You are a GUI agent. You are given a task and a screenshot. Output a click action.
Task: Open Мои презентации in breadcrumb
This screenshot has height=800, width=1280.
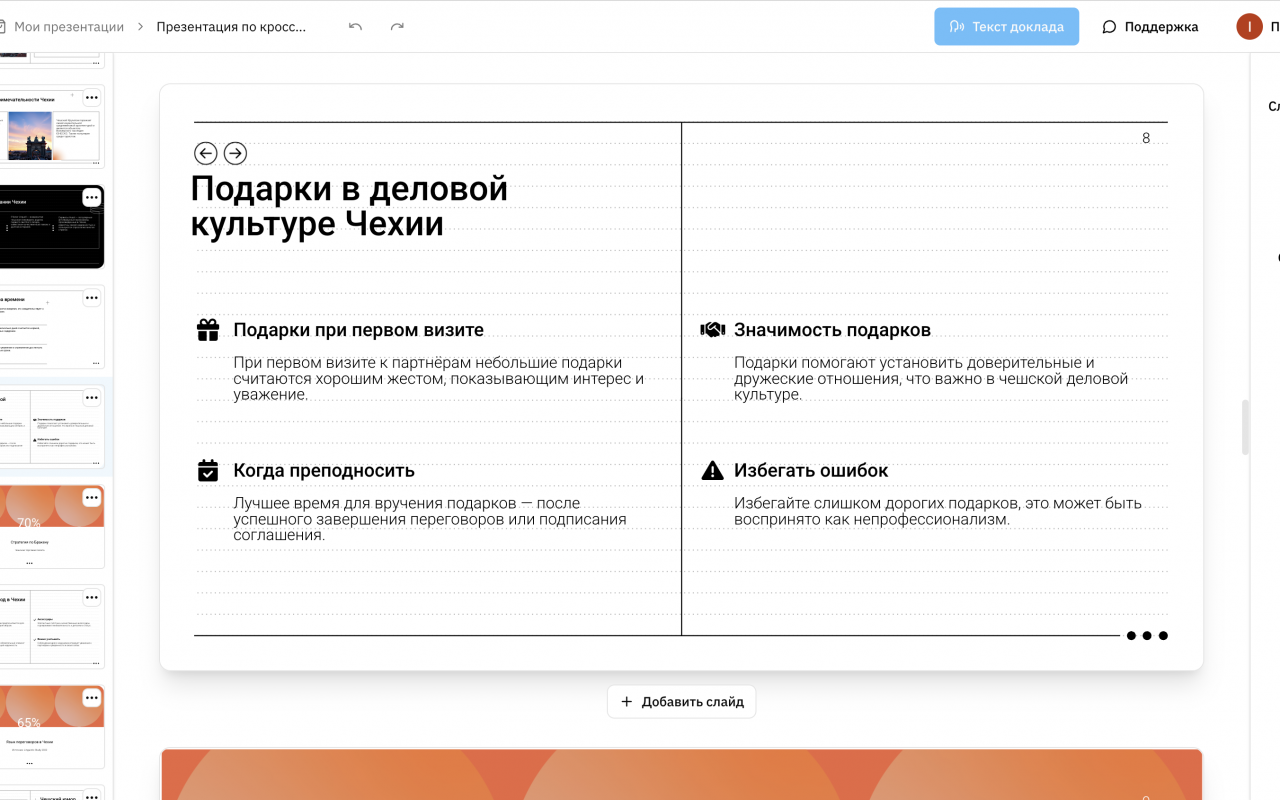pyautogui.click(x=69, y=27)
